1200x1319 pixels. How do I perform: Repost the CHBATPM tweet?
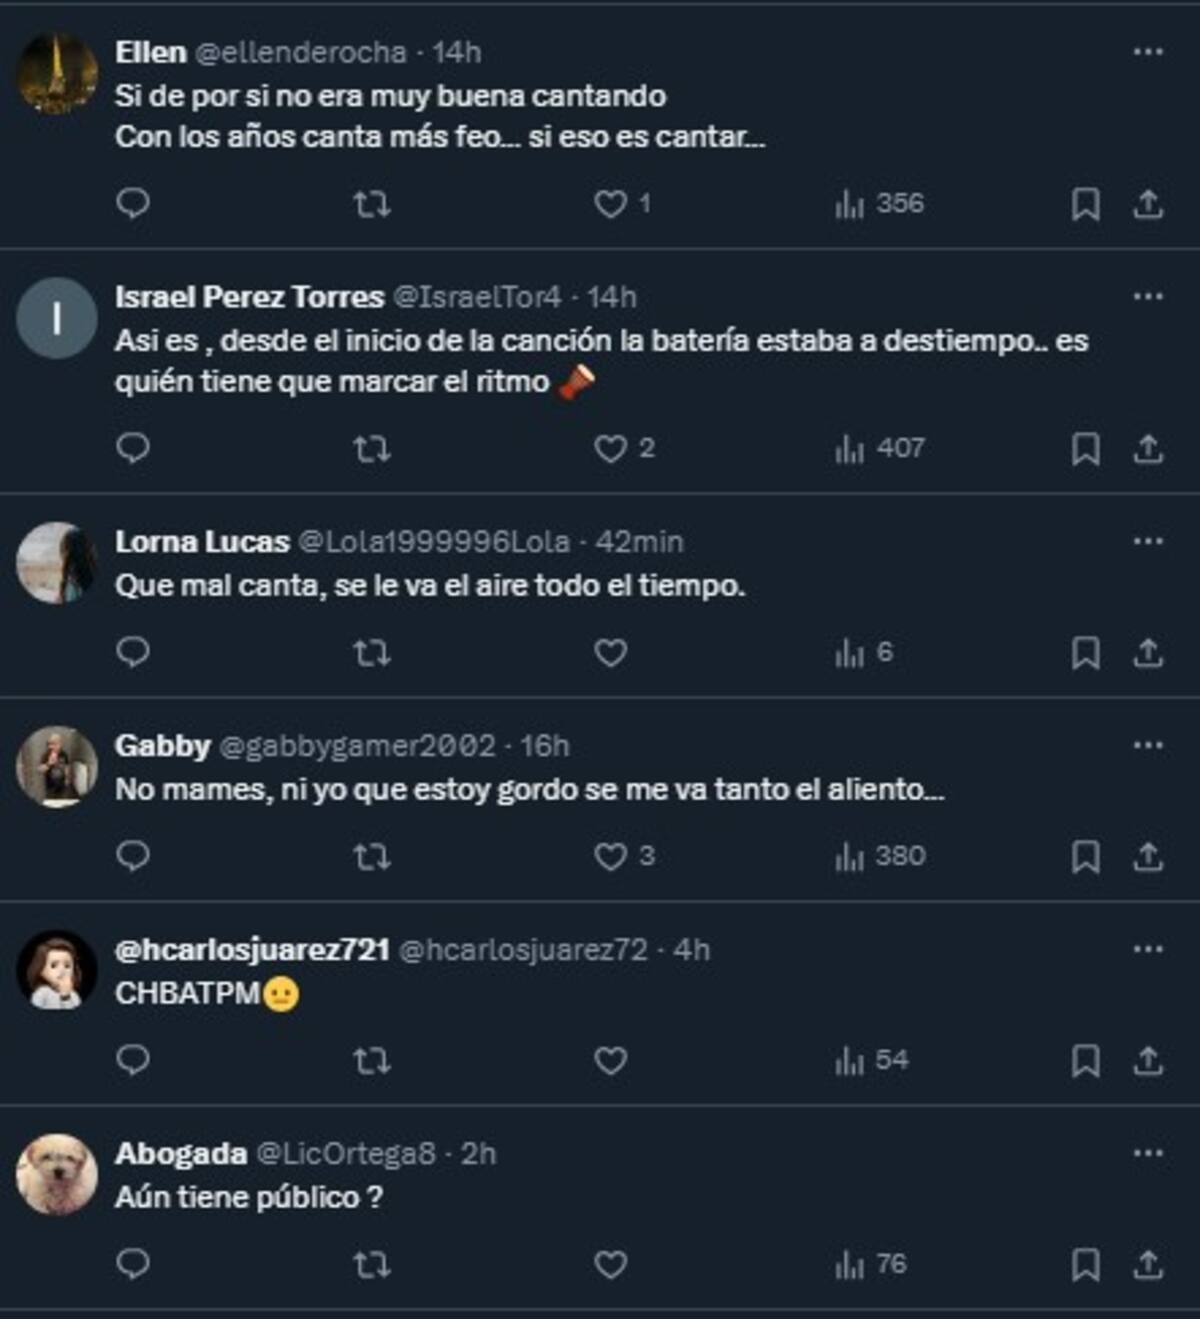[x=372, y=1061]
